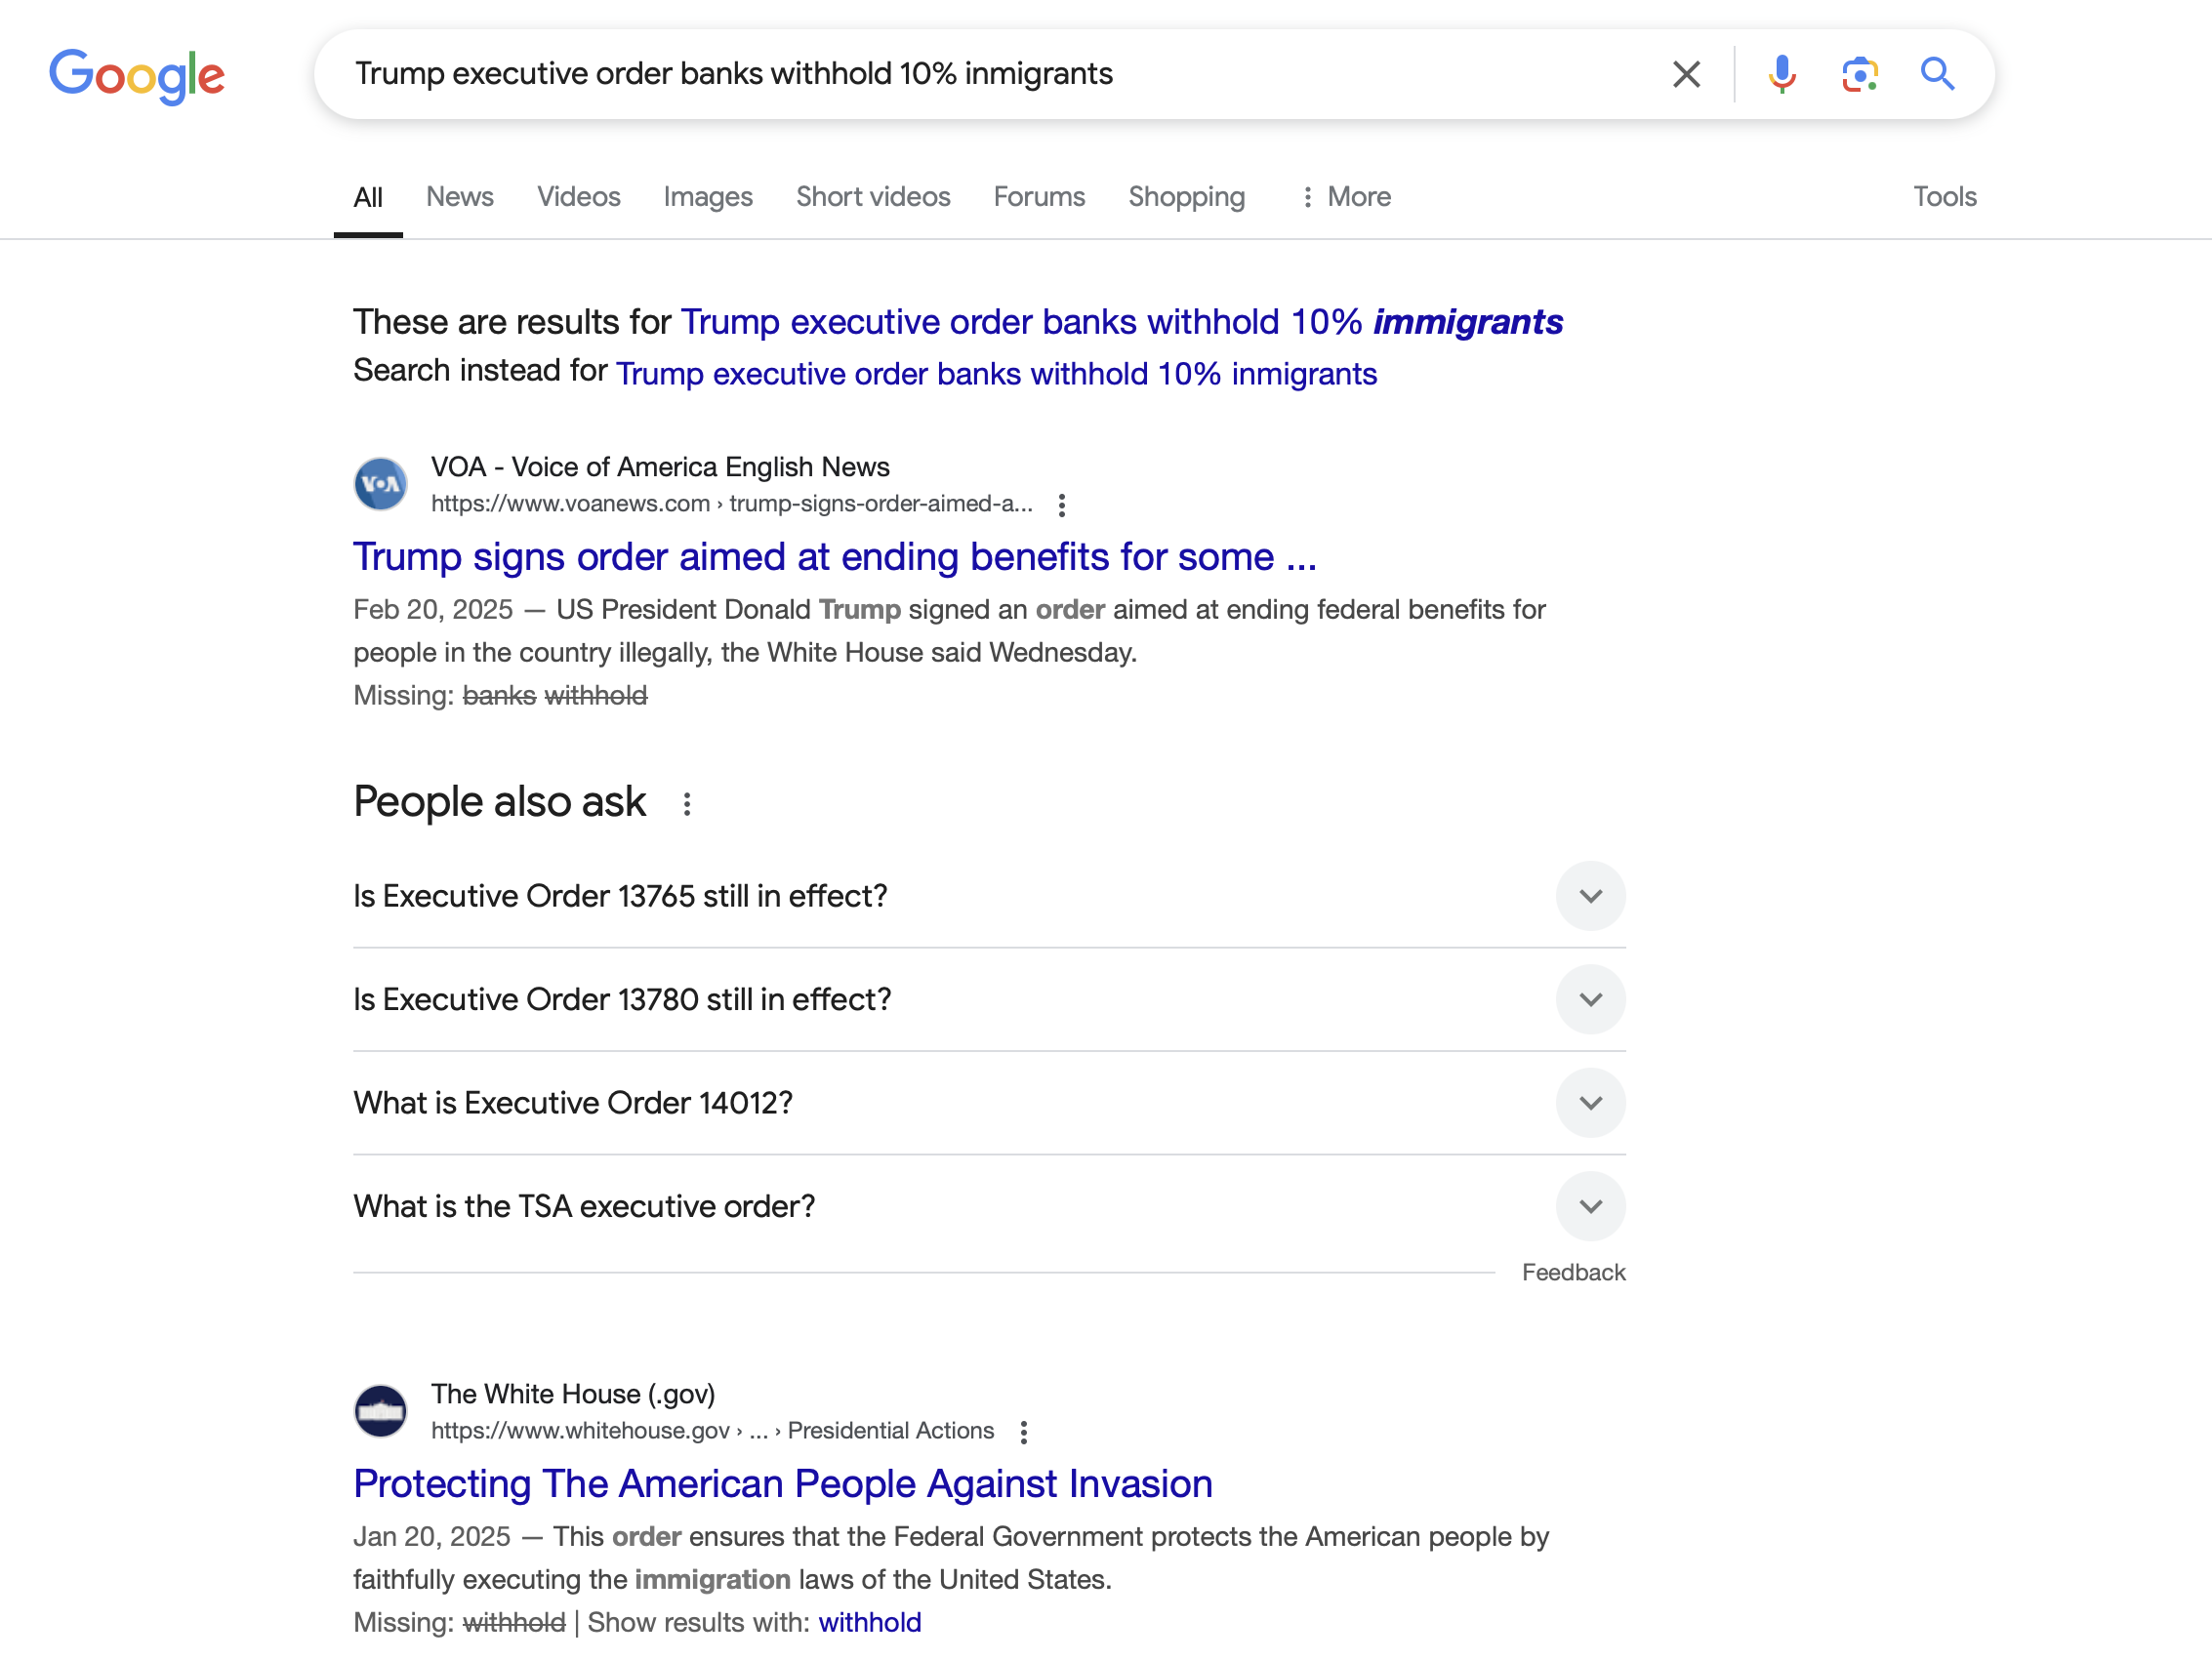Viewport: 2212px width, 1661px height.
Task: Switch to the Images tab
Action: click(707, 197)
